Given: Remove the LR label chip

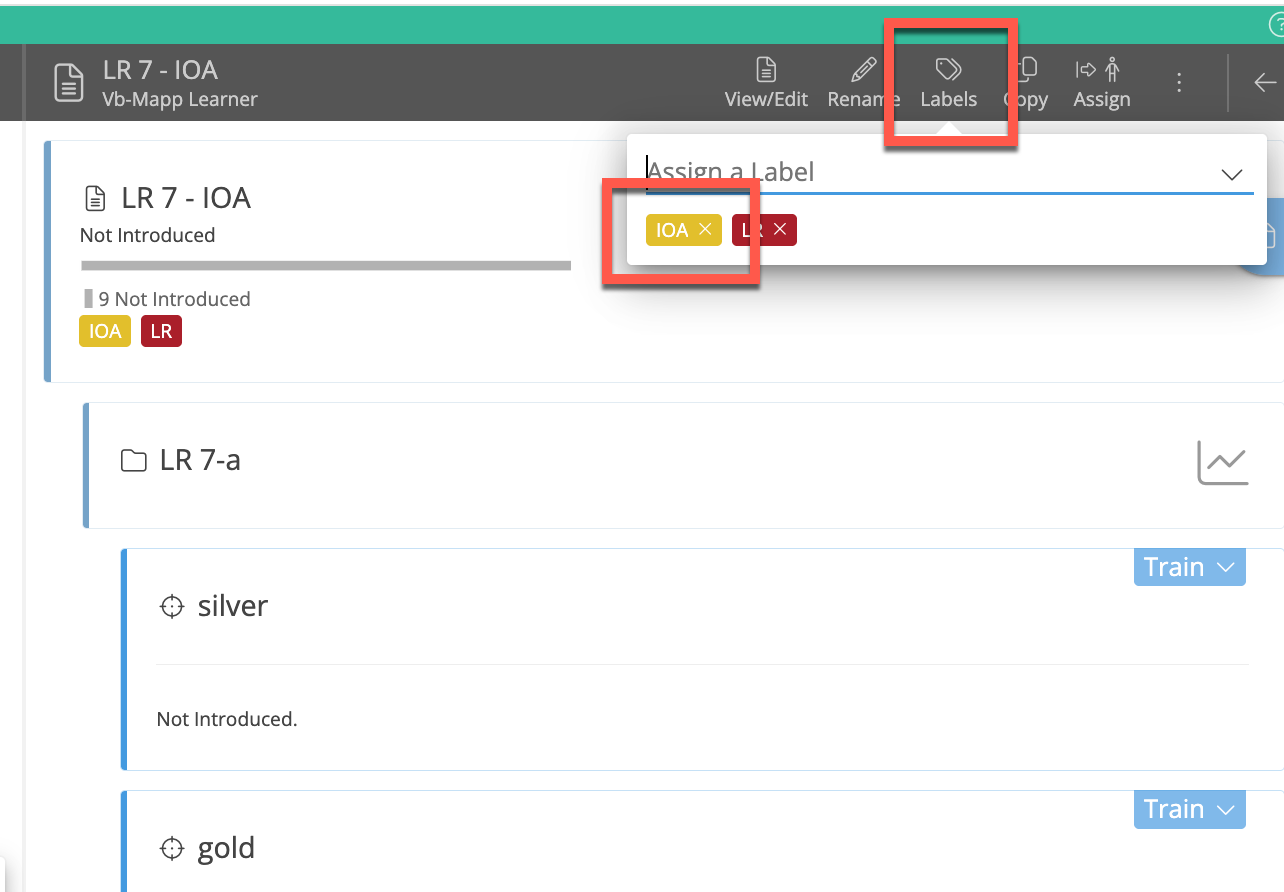Looking at the screenshot, I should (x=781, y=229).
